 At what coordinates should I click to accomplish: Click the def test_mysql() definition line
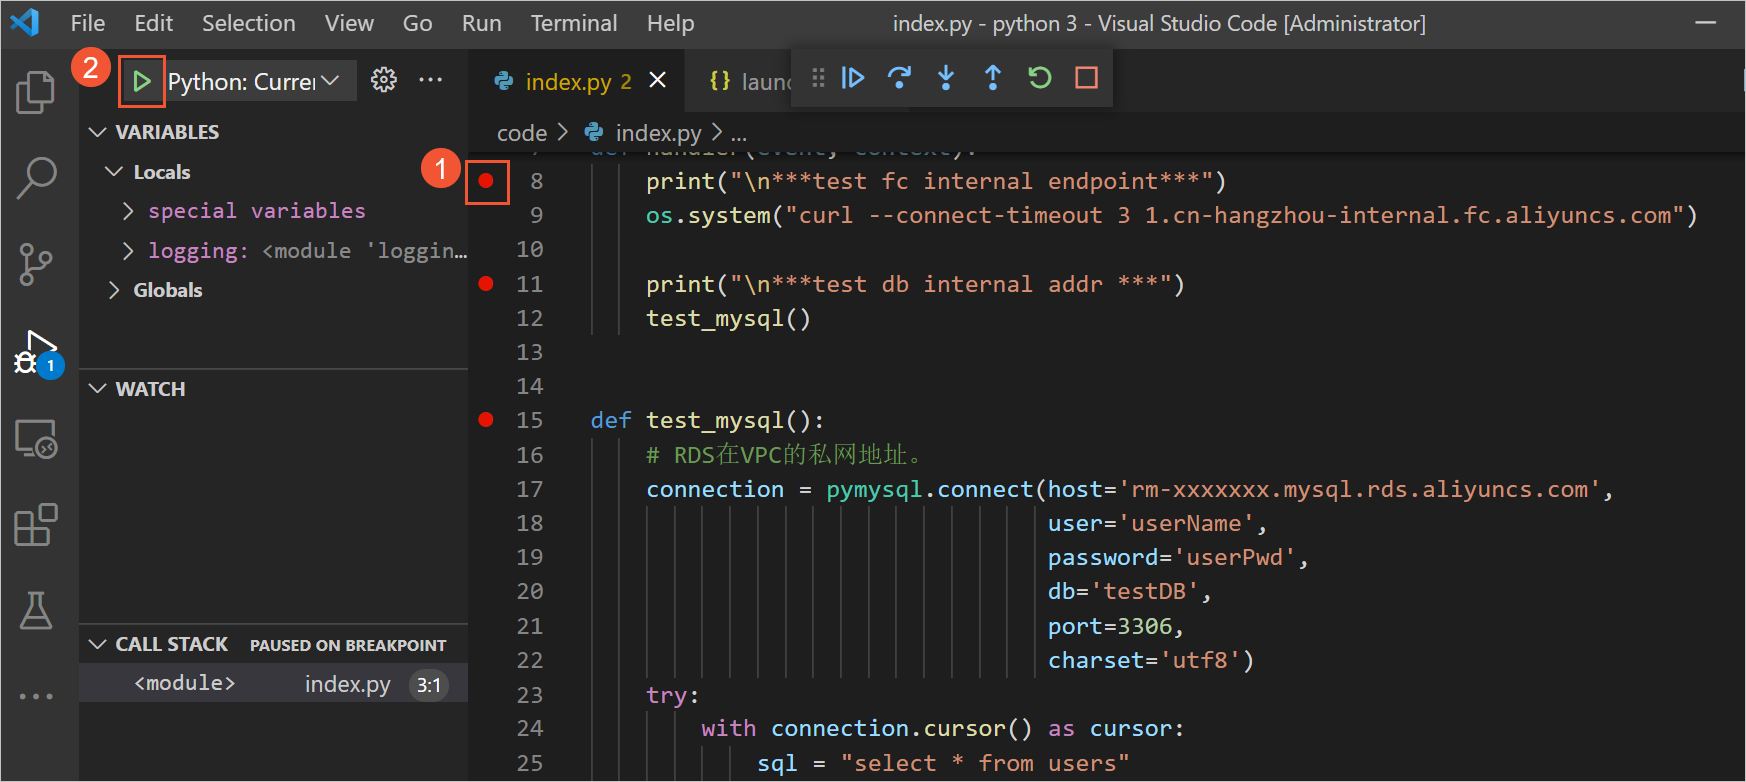point(707,420)
